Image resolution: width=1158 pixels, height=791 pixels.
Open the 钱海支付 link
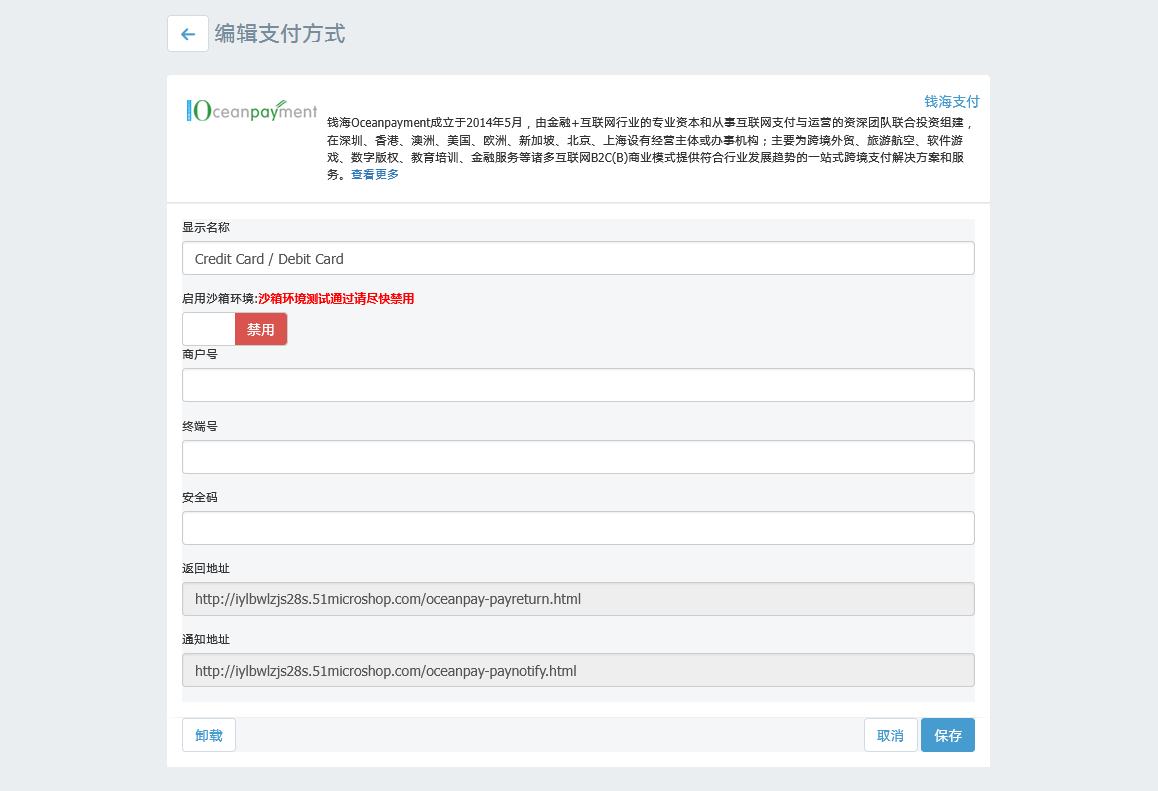pos(951,101)
